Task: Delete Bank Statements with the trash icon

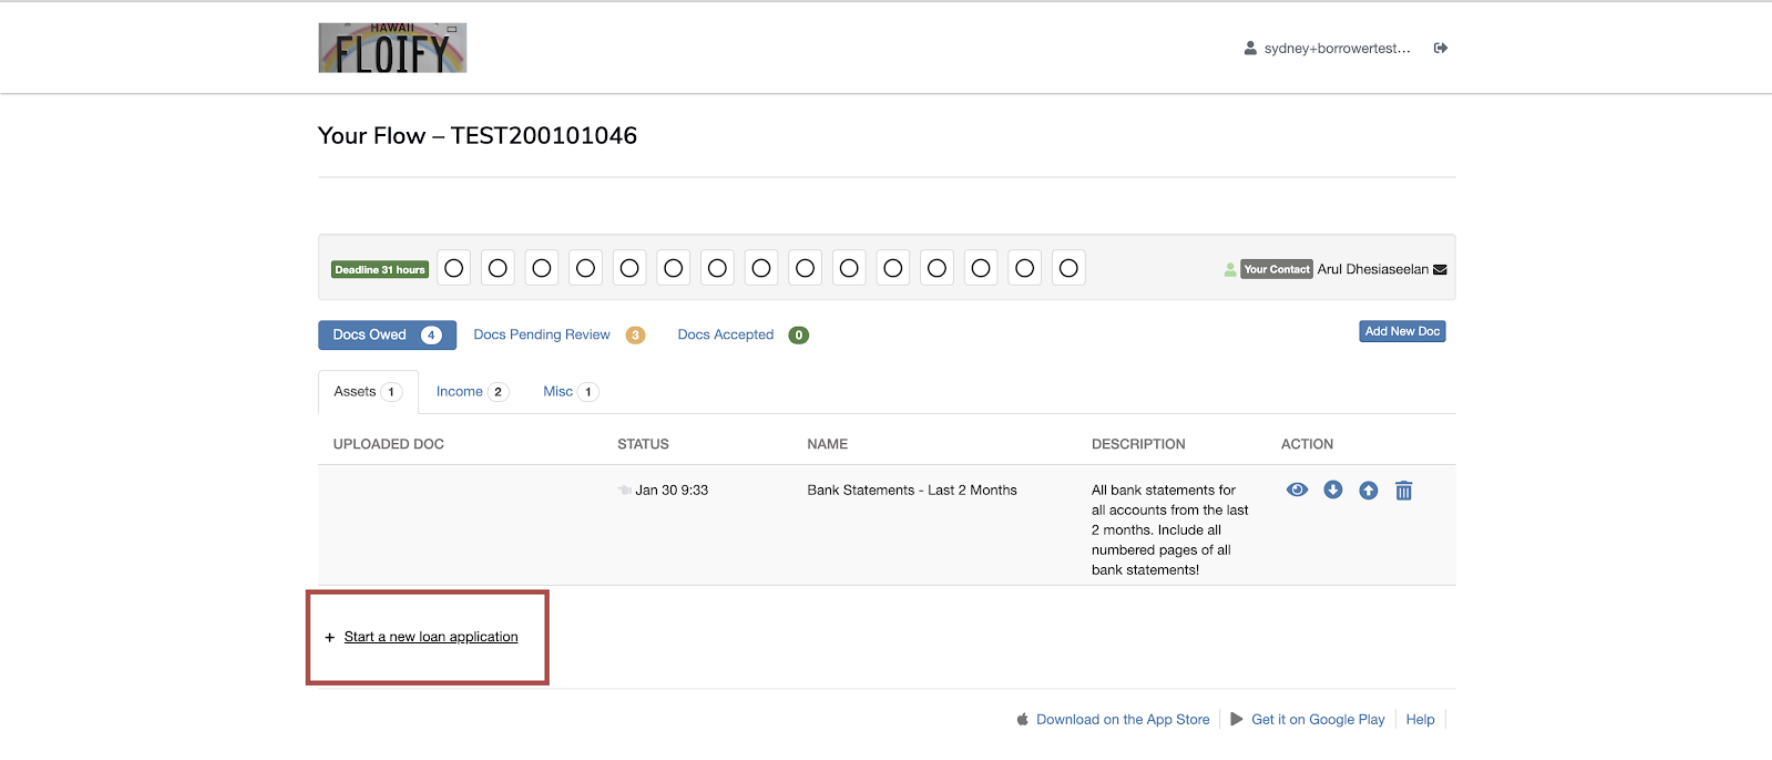Action: point(1404,490)
